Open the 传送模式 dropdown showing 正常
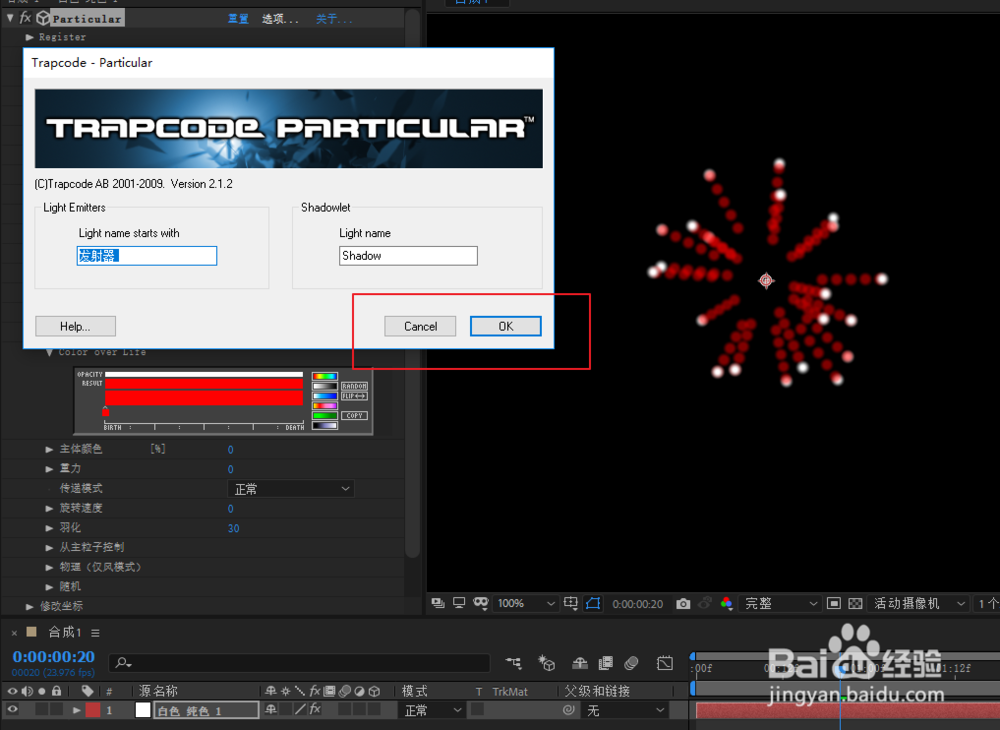Image resolution: width=1000 pixels, height=730 pixels. click(291, 489)
